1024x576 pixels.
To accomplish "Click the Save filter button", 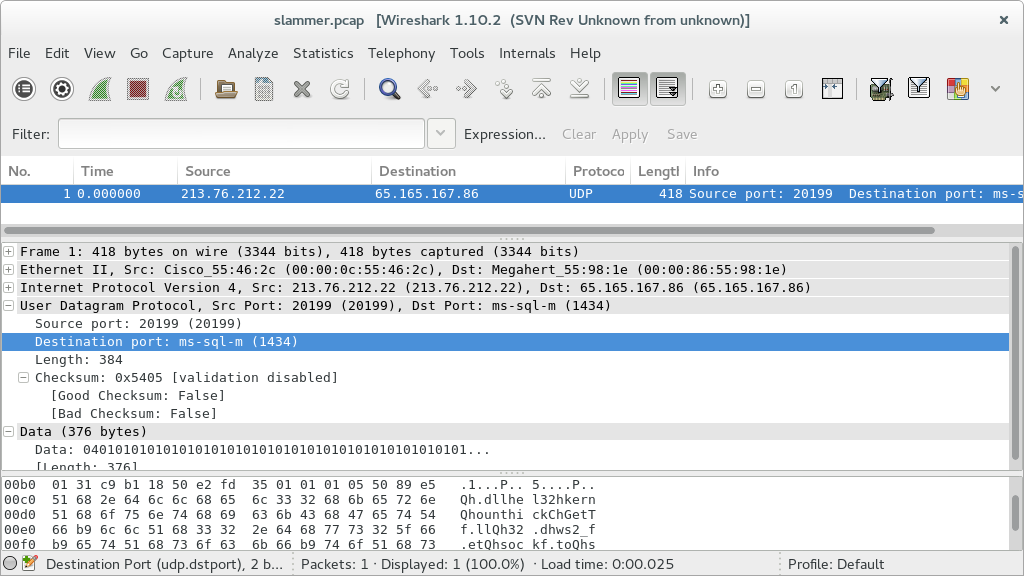I will coord(682,135).
